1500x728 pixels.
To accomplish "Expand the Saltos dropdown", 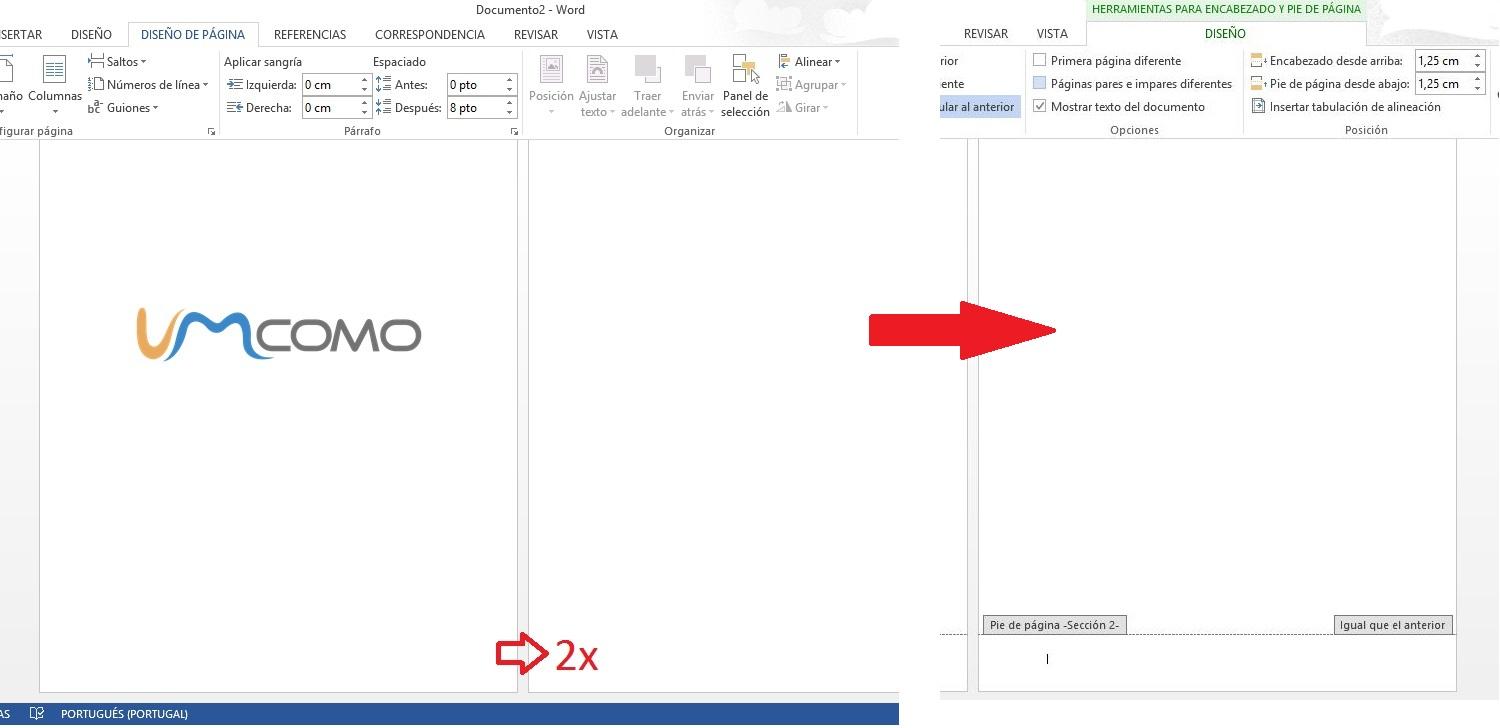I will coord(118,62).
